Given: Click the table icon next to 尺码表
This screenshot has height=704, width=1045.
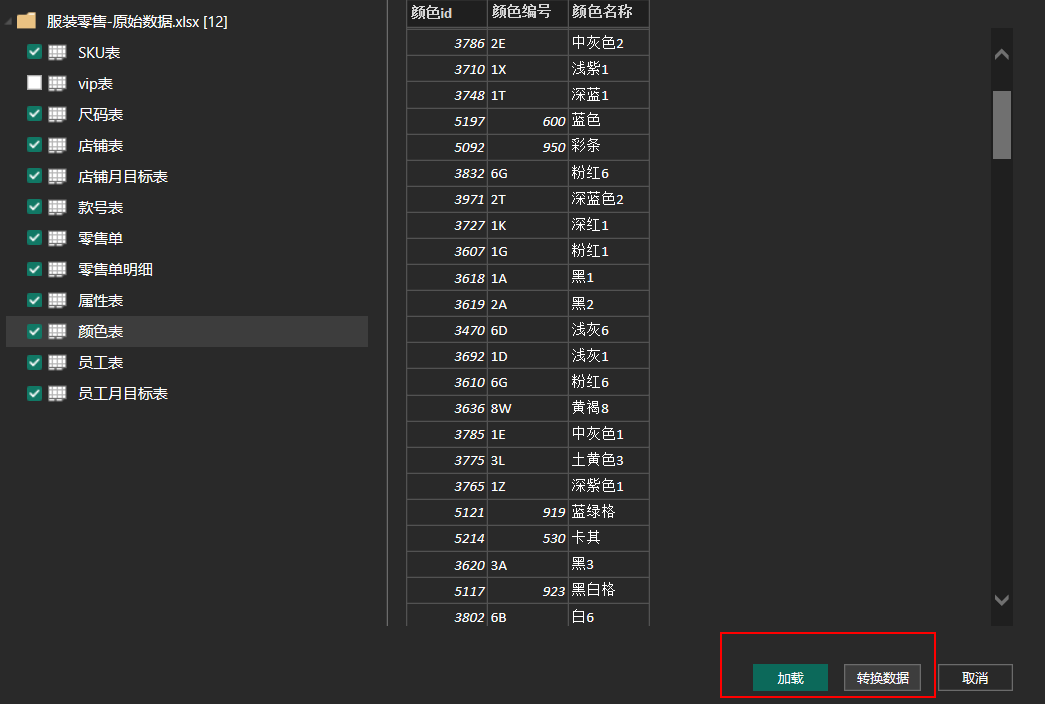Looking at the screenshot, I should [57, 114].
